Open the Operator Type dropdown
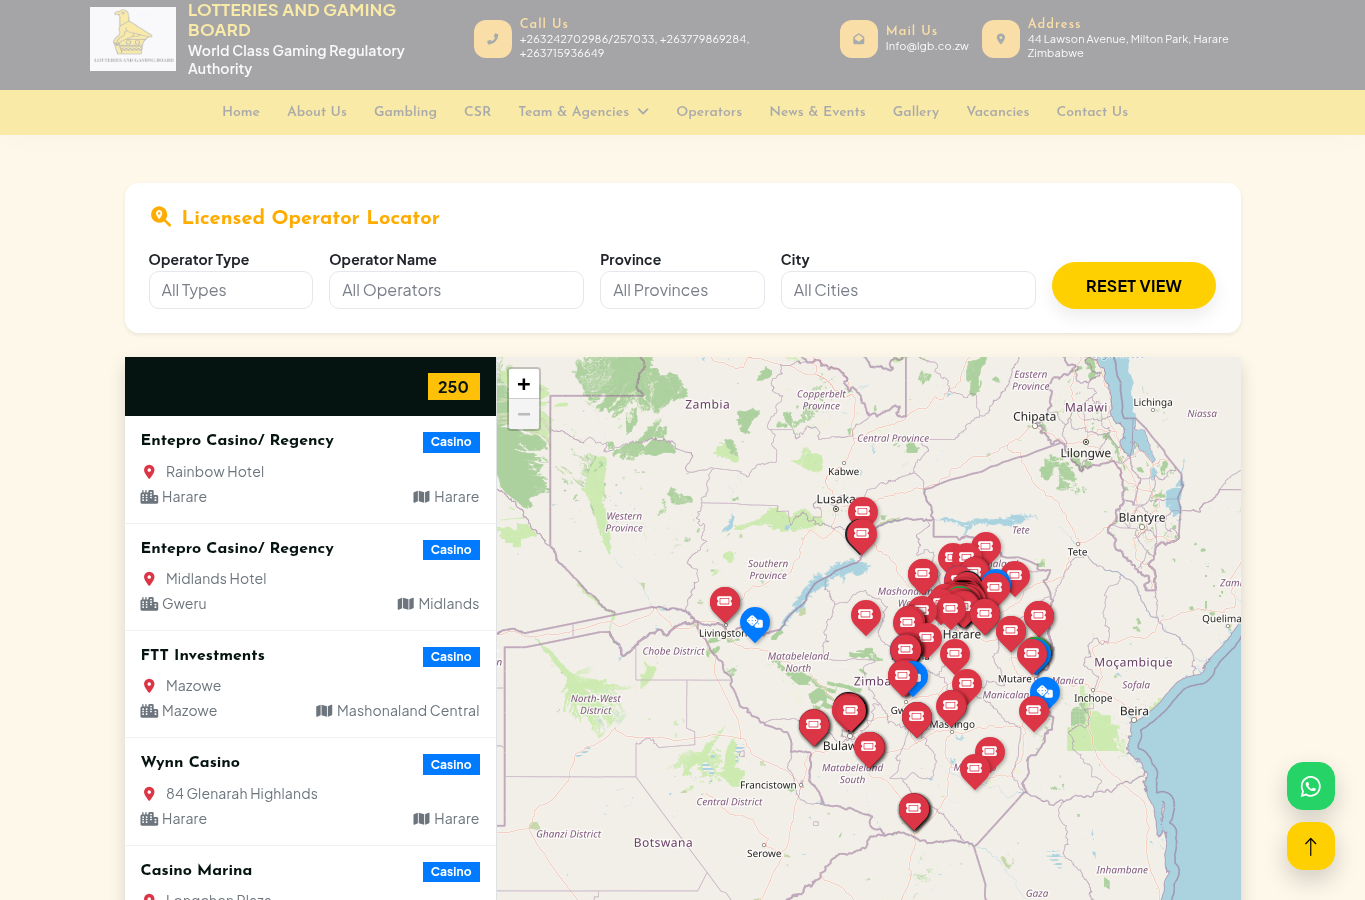The width and height of the screenshot is (1365, 900). tap(231, 290)
